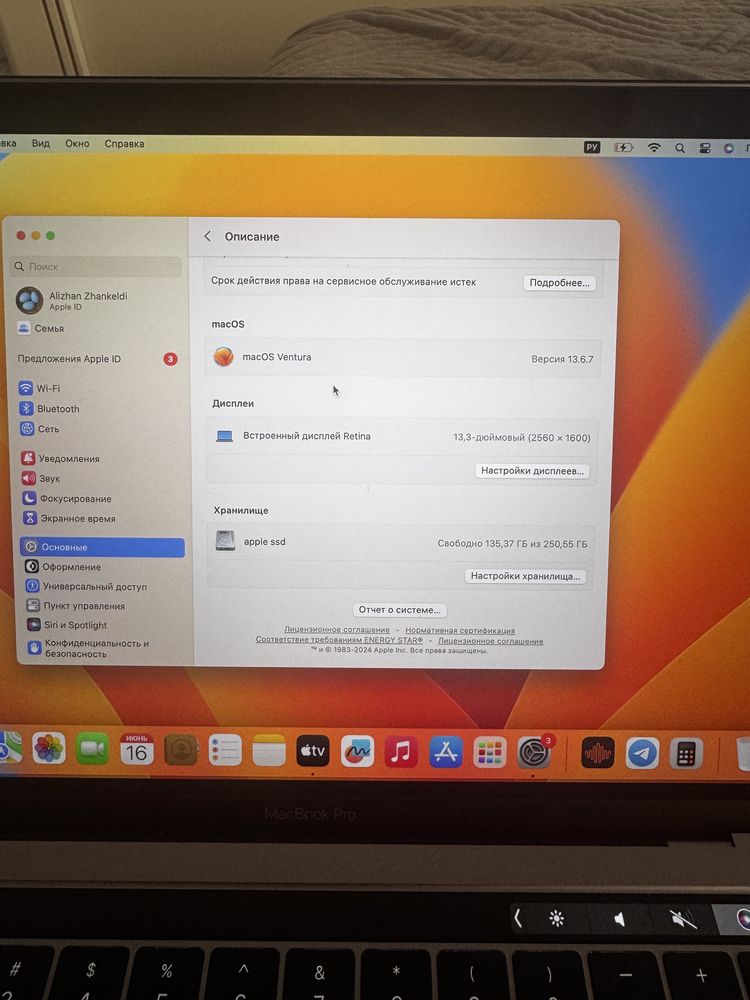Open Launchpad from the Dock

coord(490,753)
